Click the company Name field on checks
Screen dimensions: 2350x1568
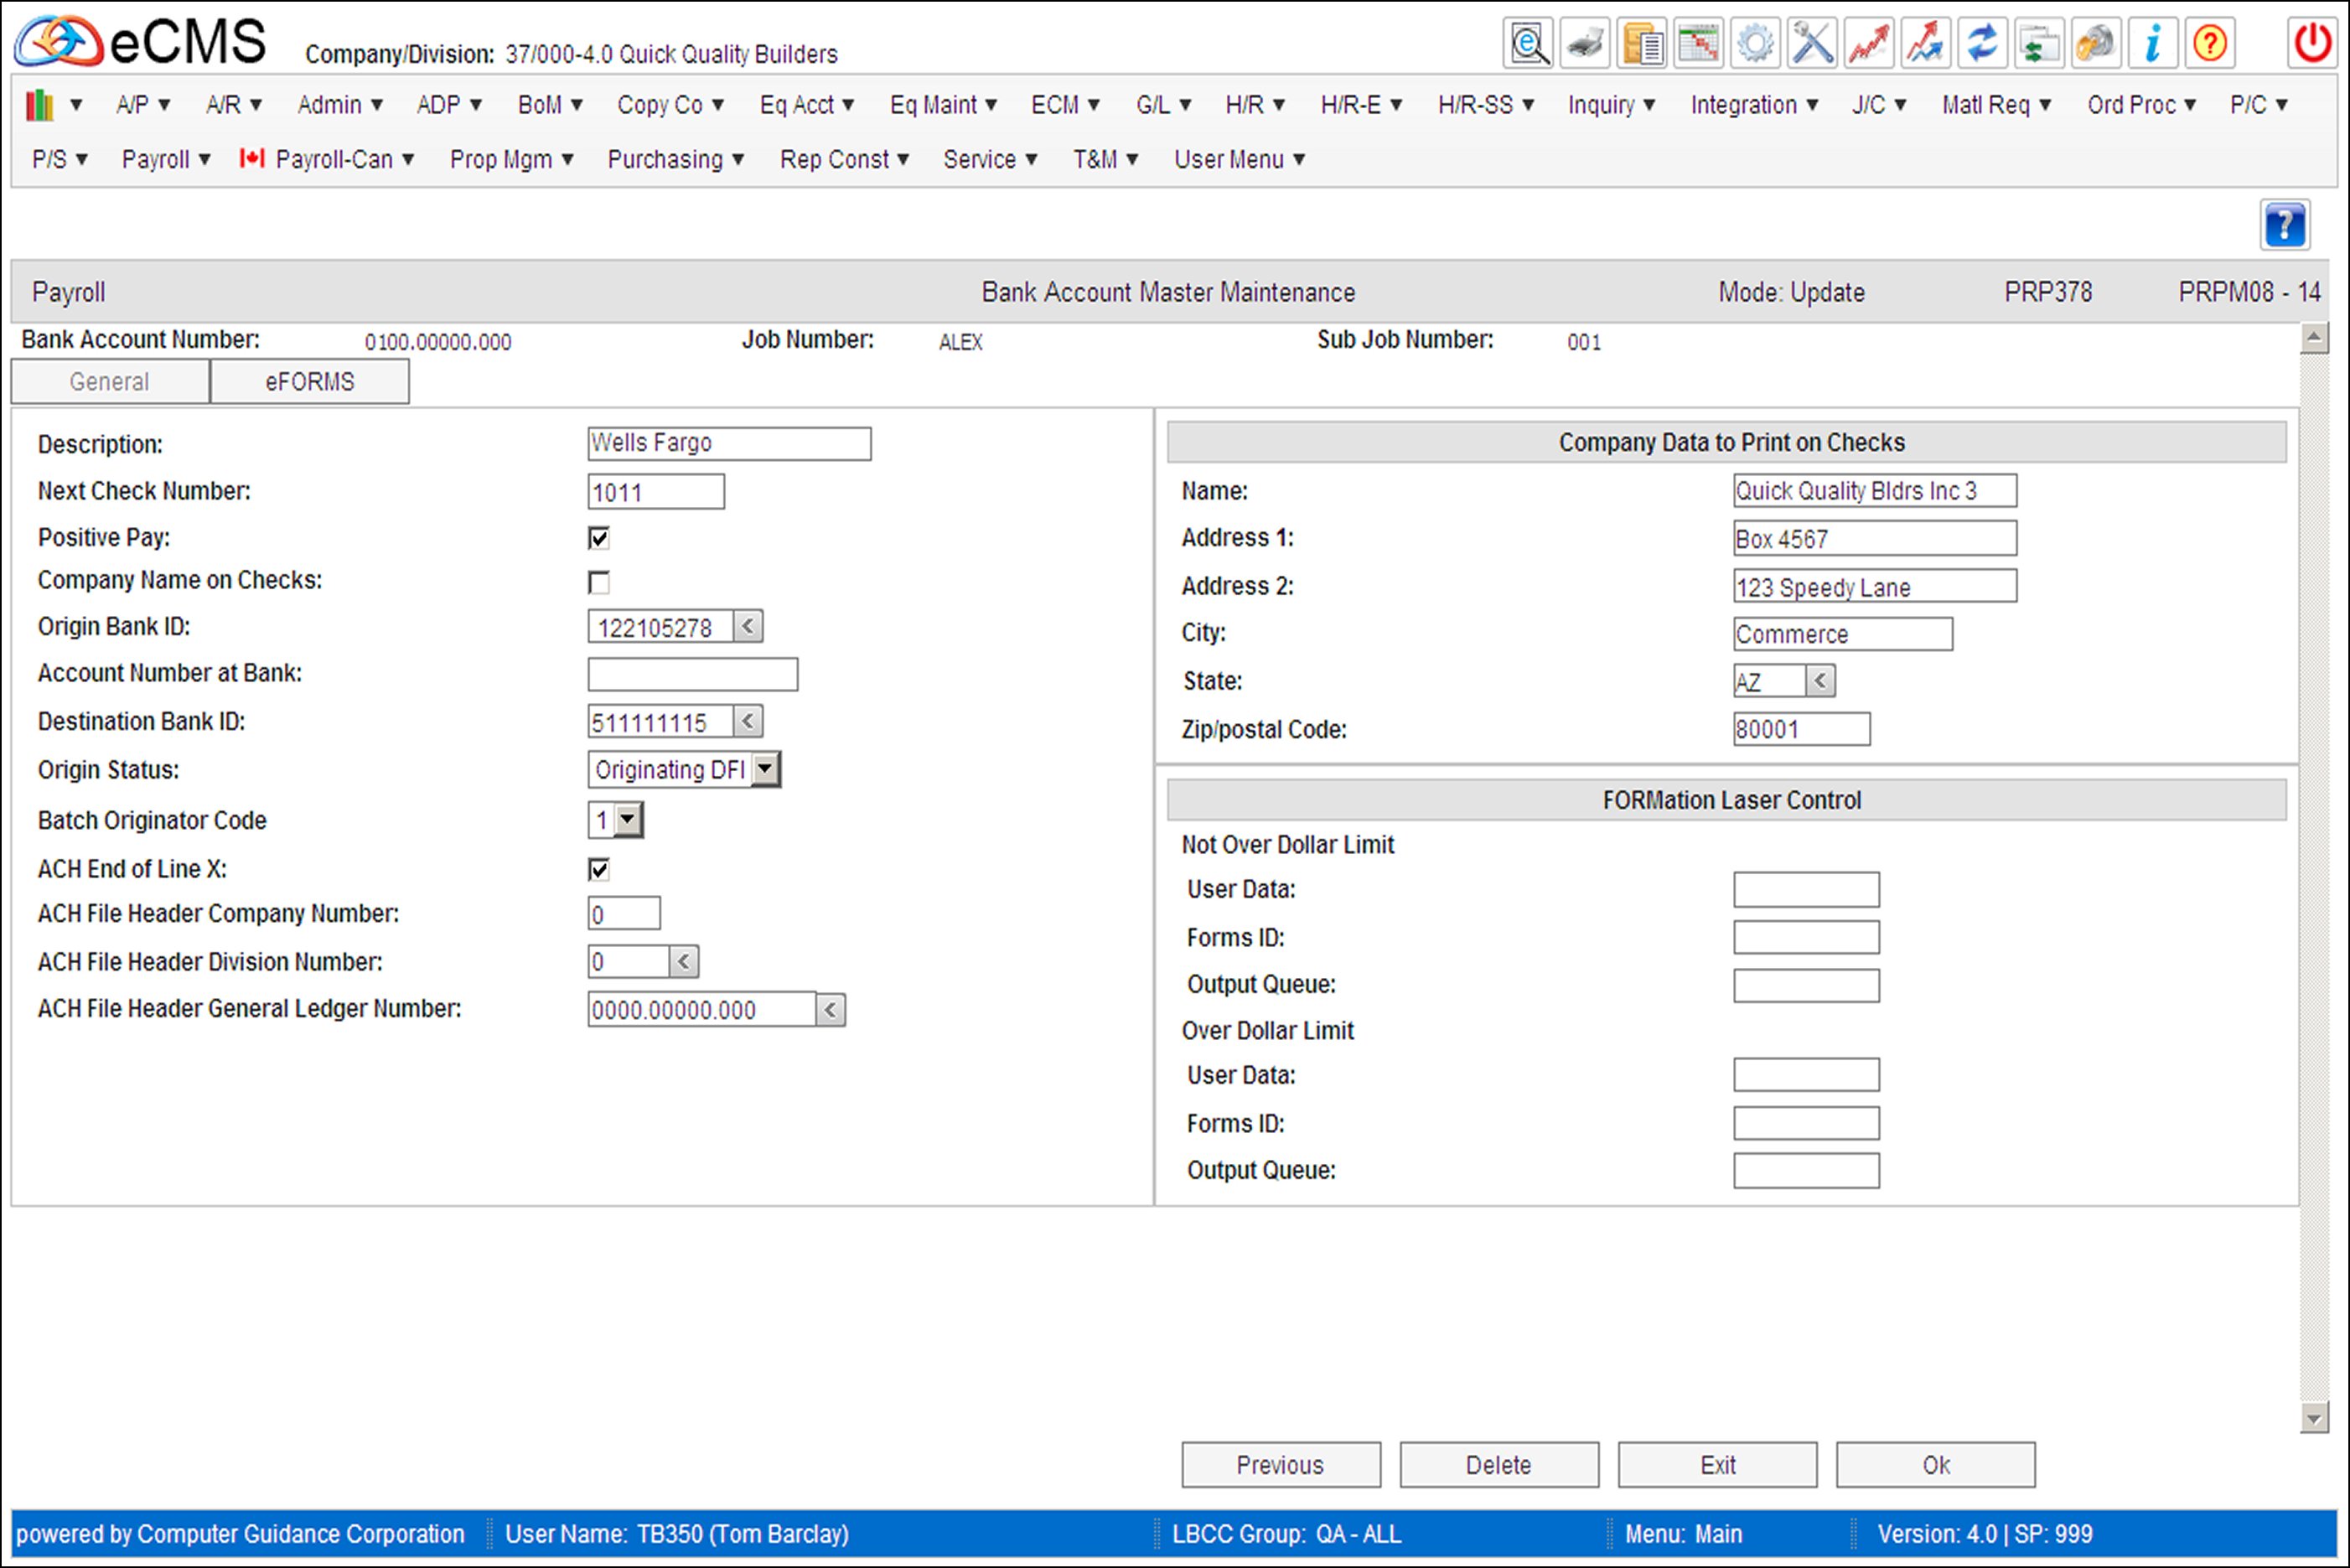(1875, 491)
